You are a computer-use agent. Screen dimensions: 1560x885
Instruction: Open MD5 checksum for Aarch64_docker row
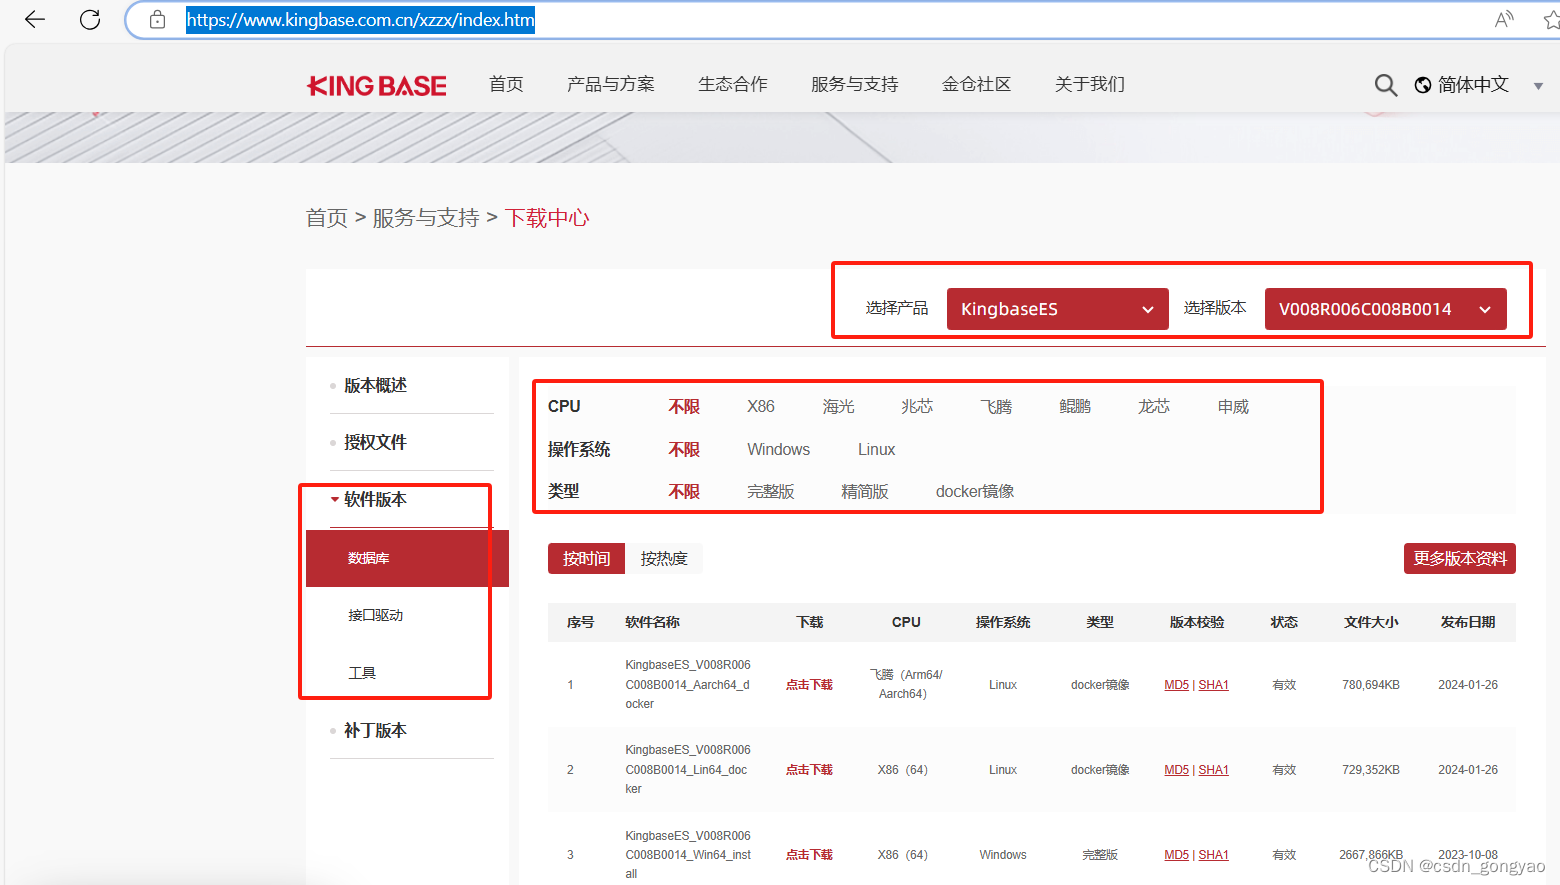pyautogui.click(x=1176, y=685)
